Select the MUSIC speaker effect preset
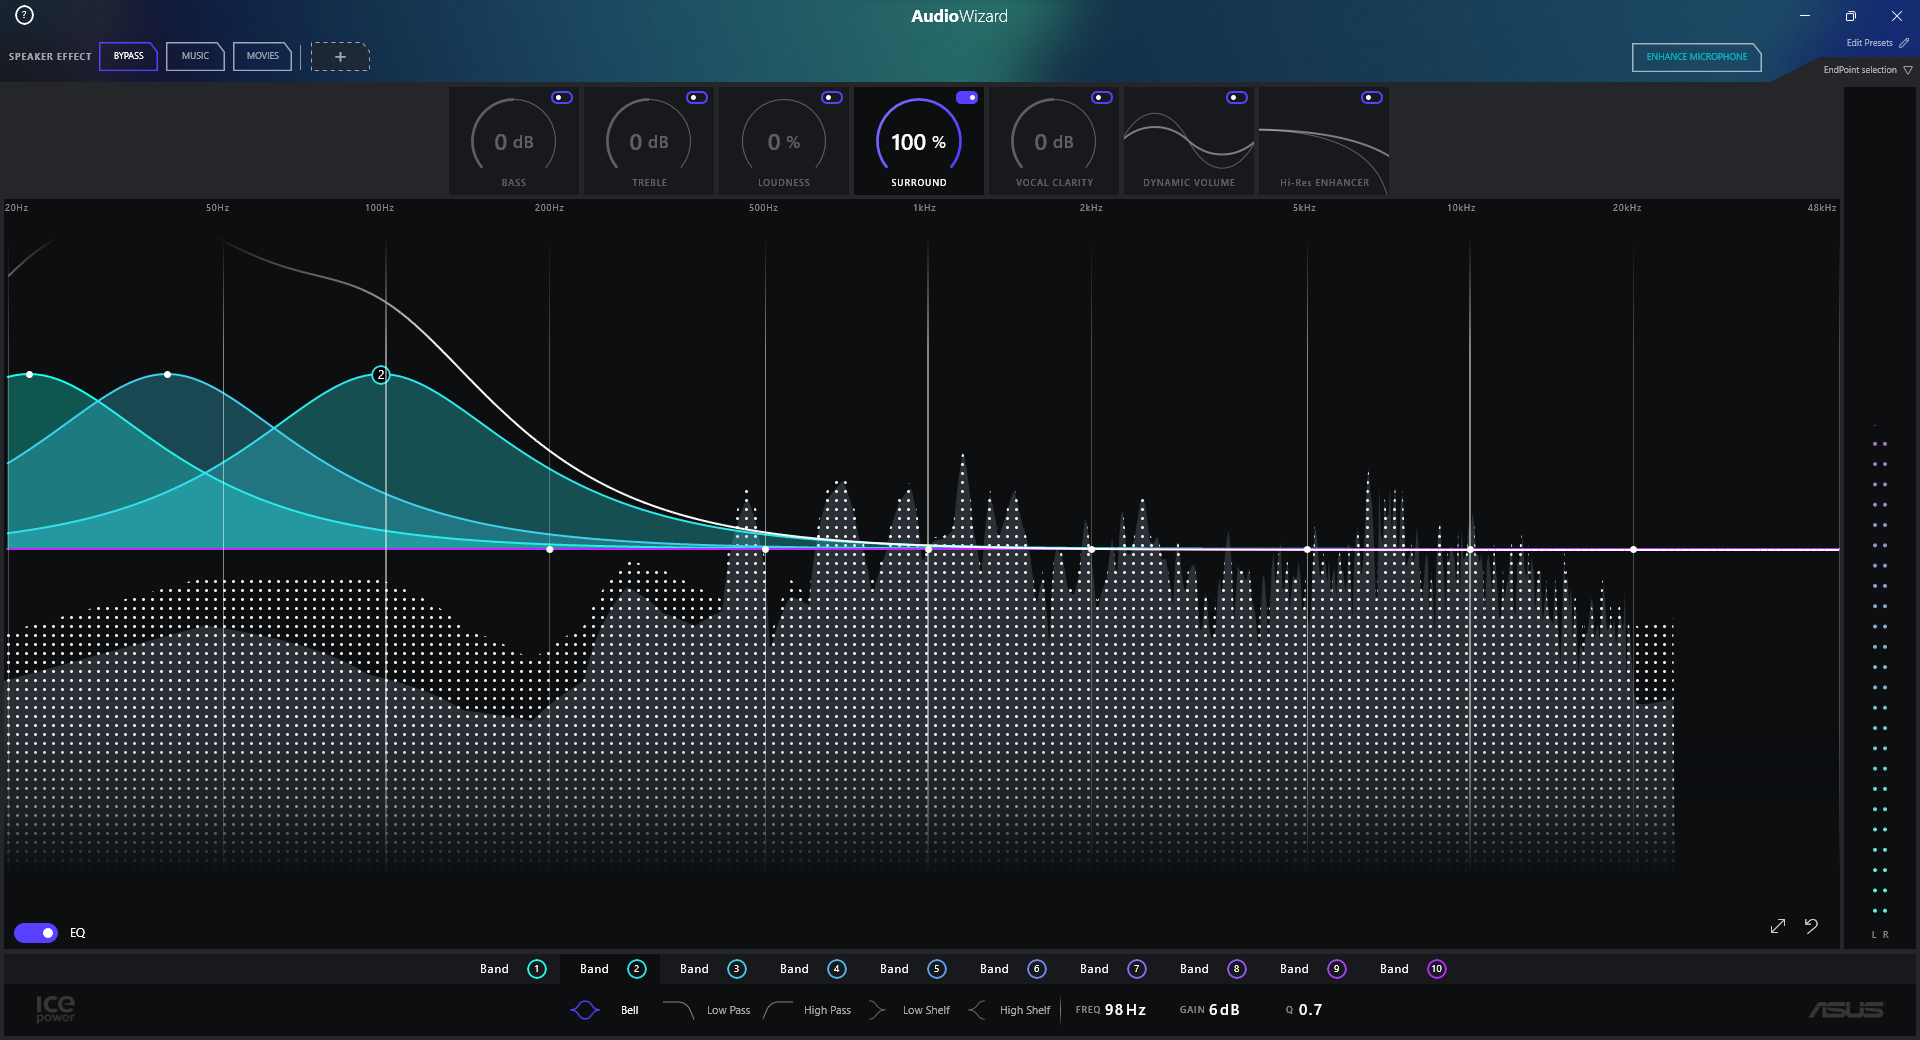The width and height of the screenshot is (1920, 1040). 195,56
